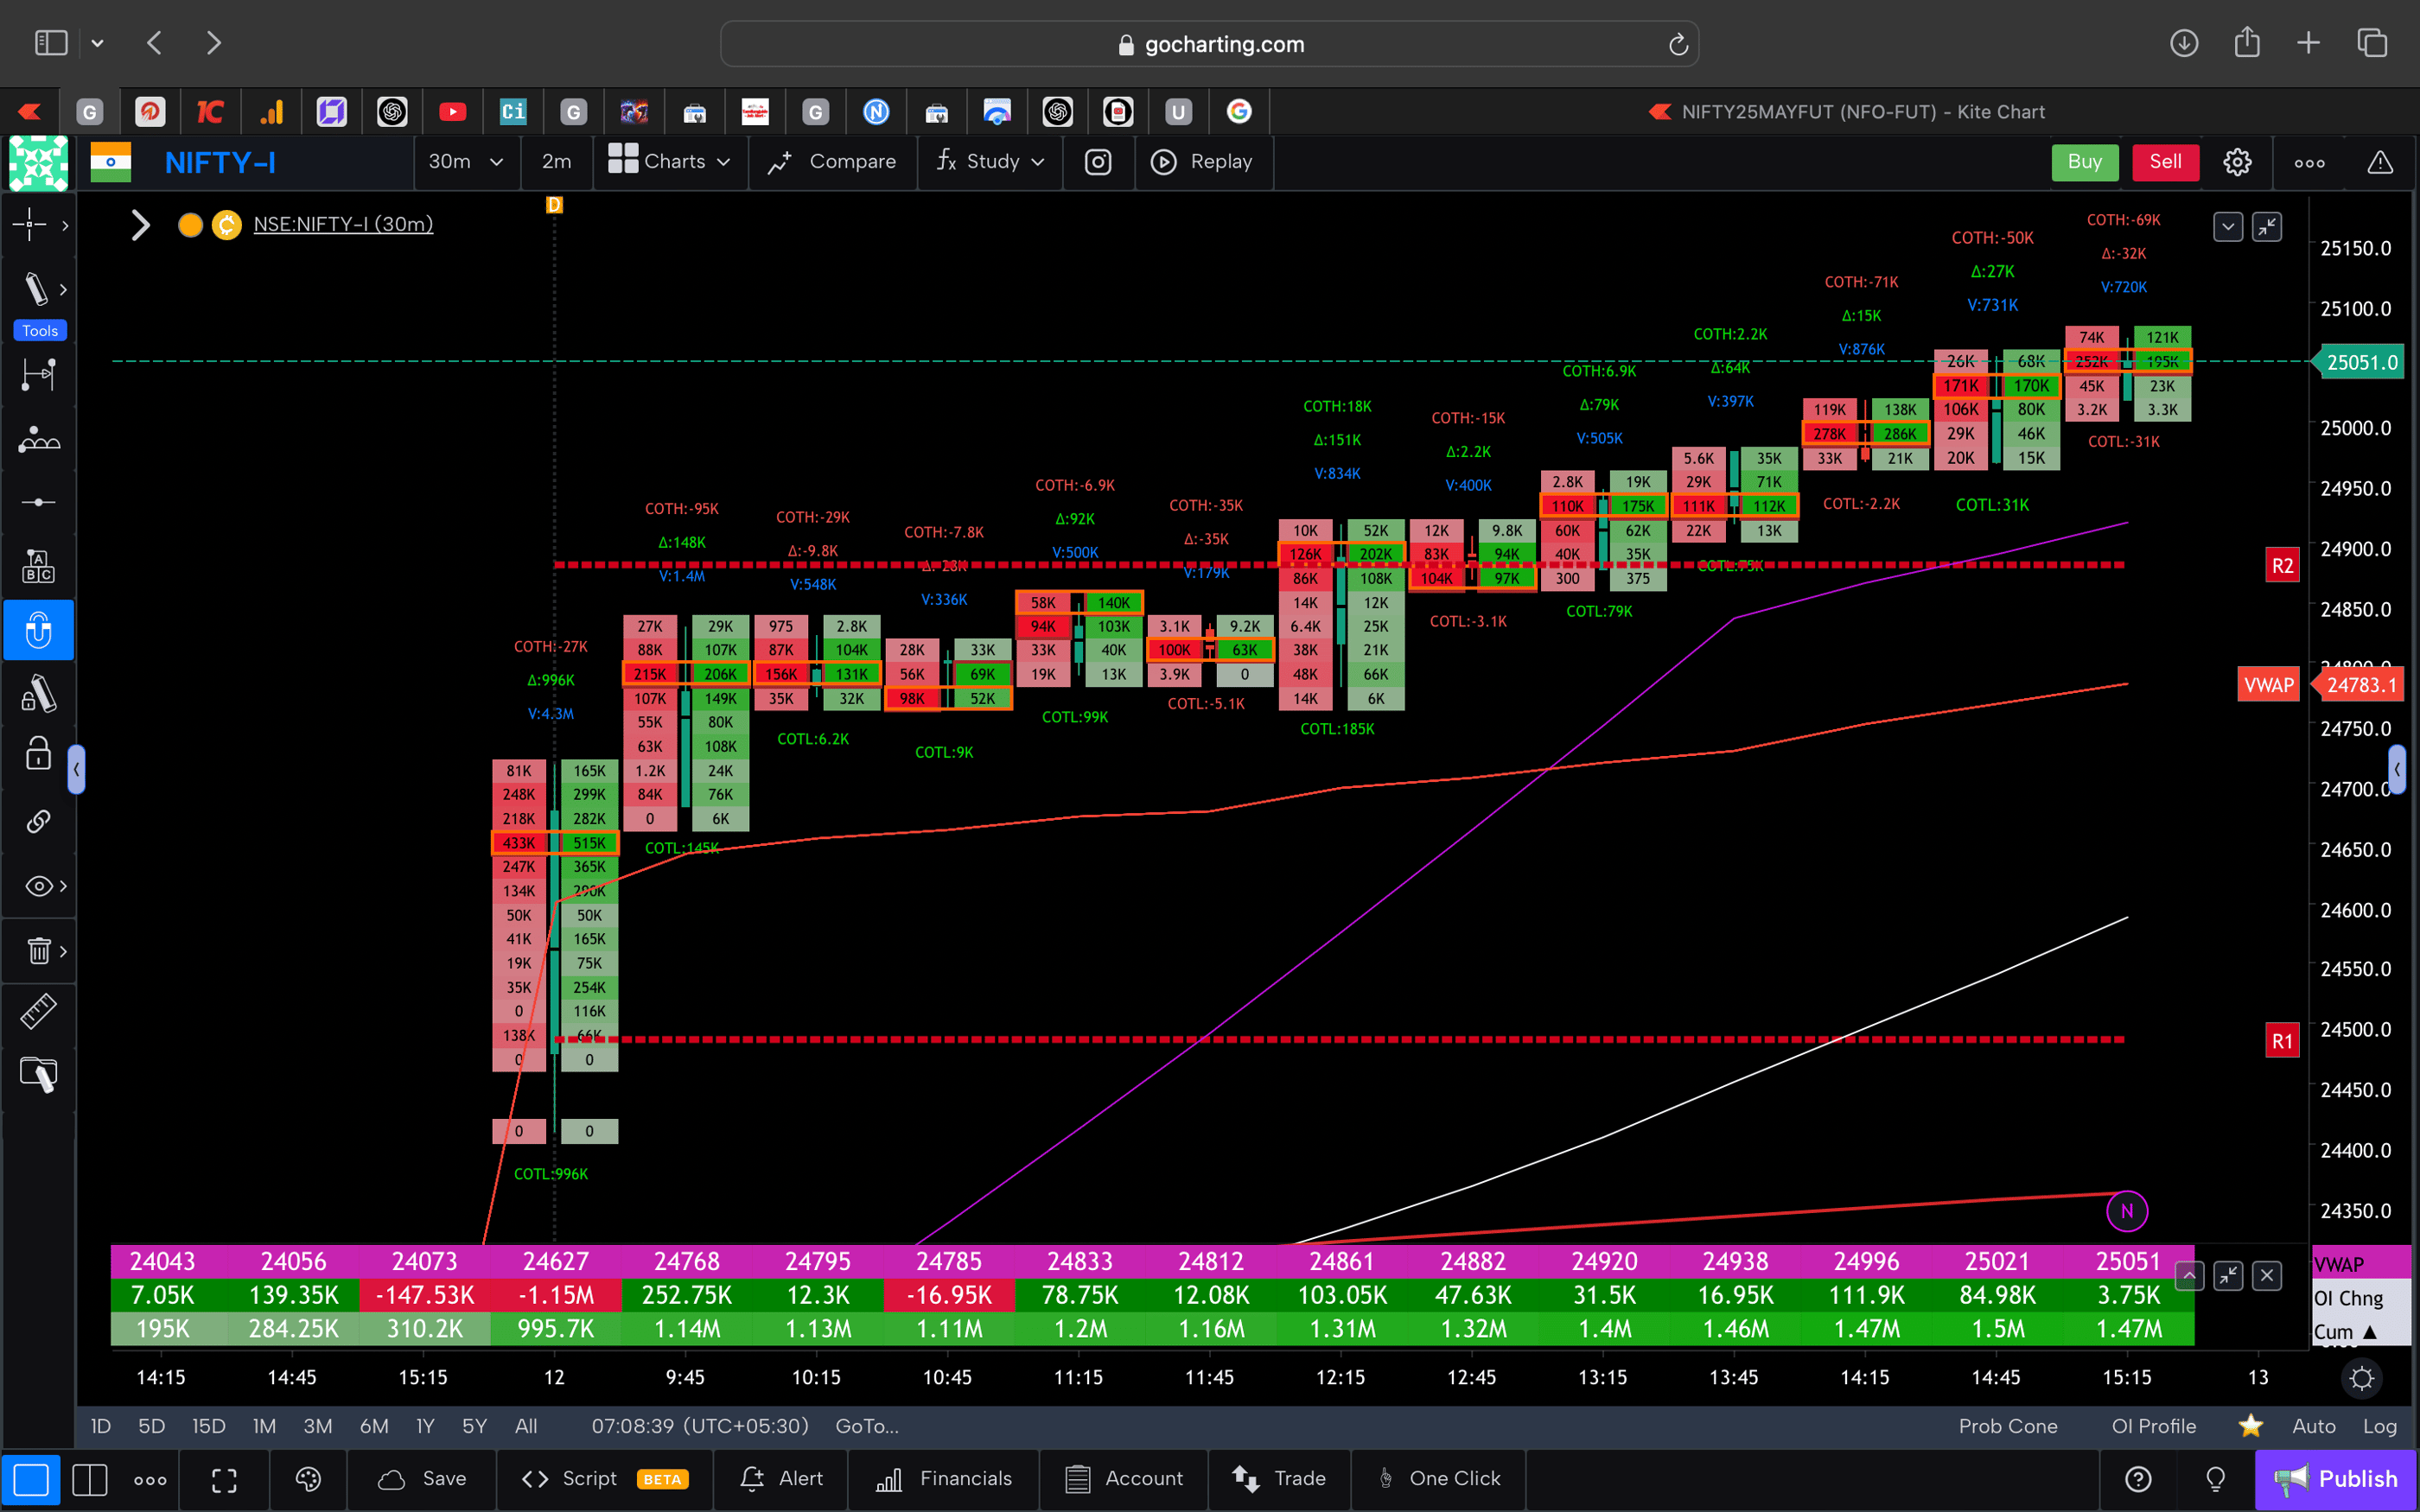Open the 30m timeframe dropdown
This screenshot has height=1512, width=2420.
coord(466,161)
